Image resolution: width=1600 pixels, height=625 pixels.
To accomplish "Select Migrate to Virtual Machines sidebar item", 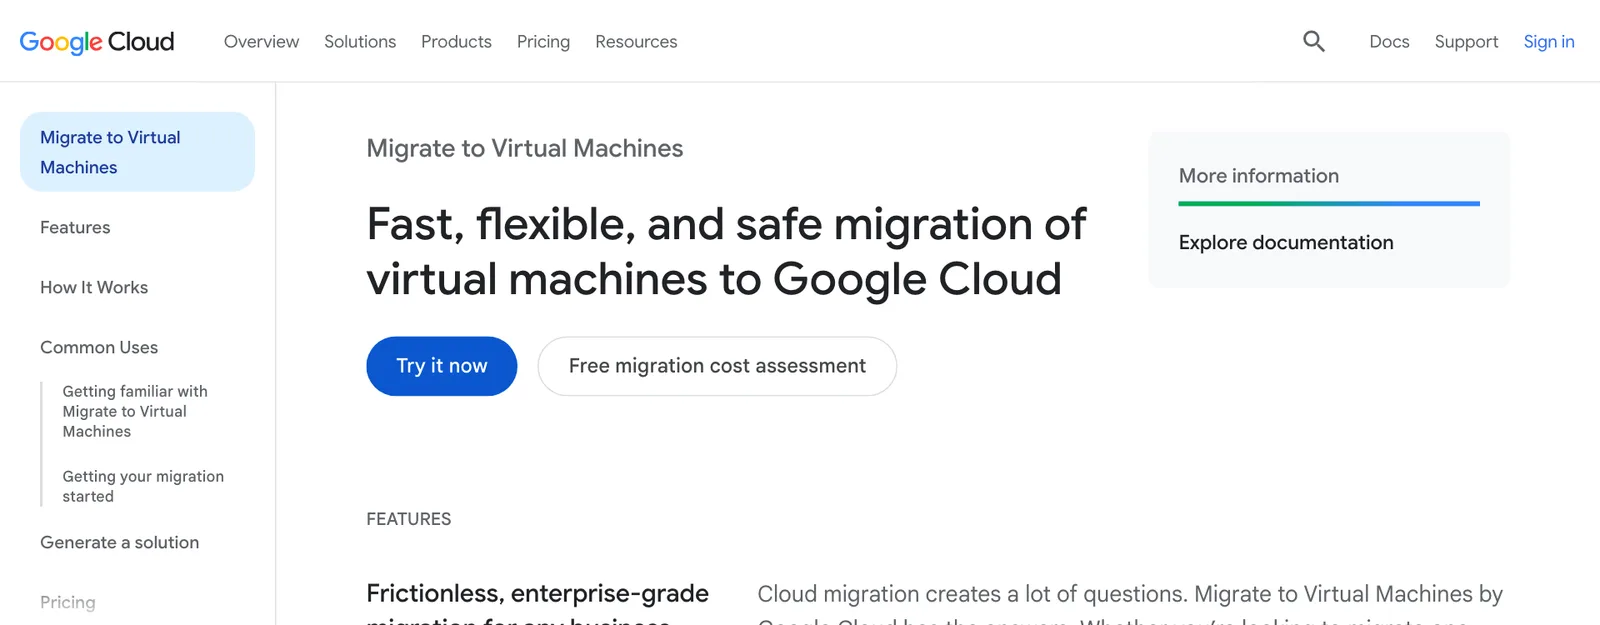I will point(137,152).
